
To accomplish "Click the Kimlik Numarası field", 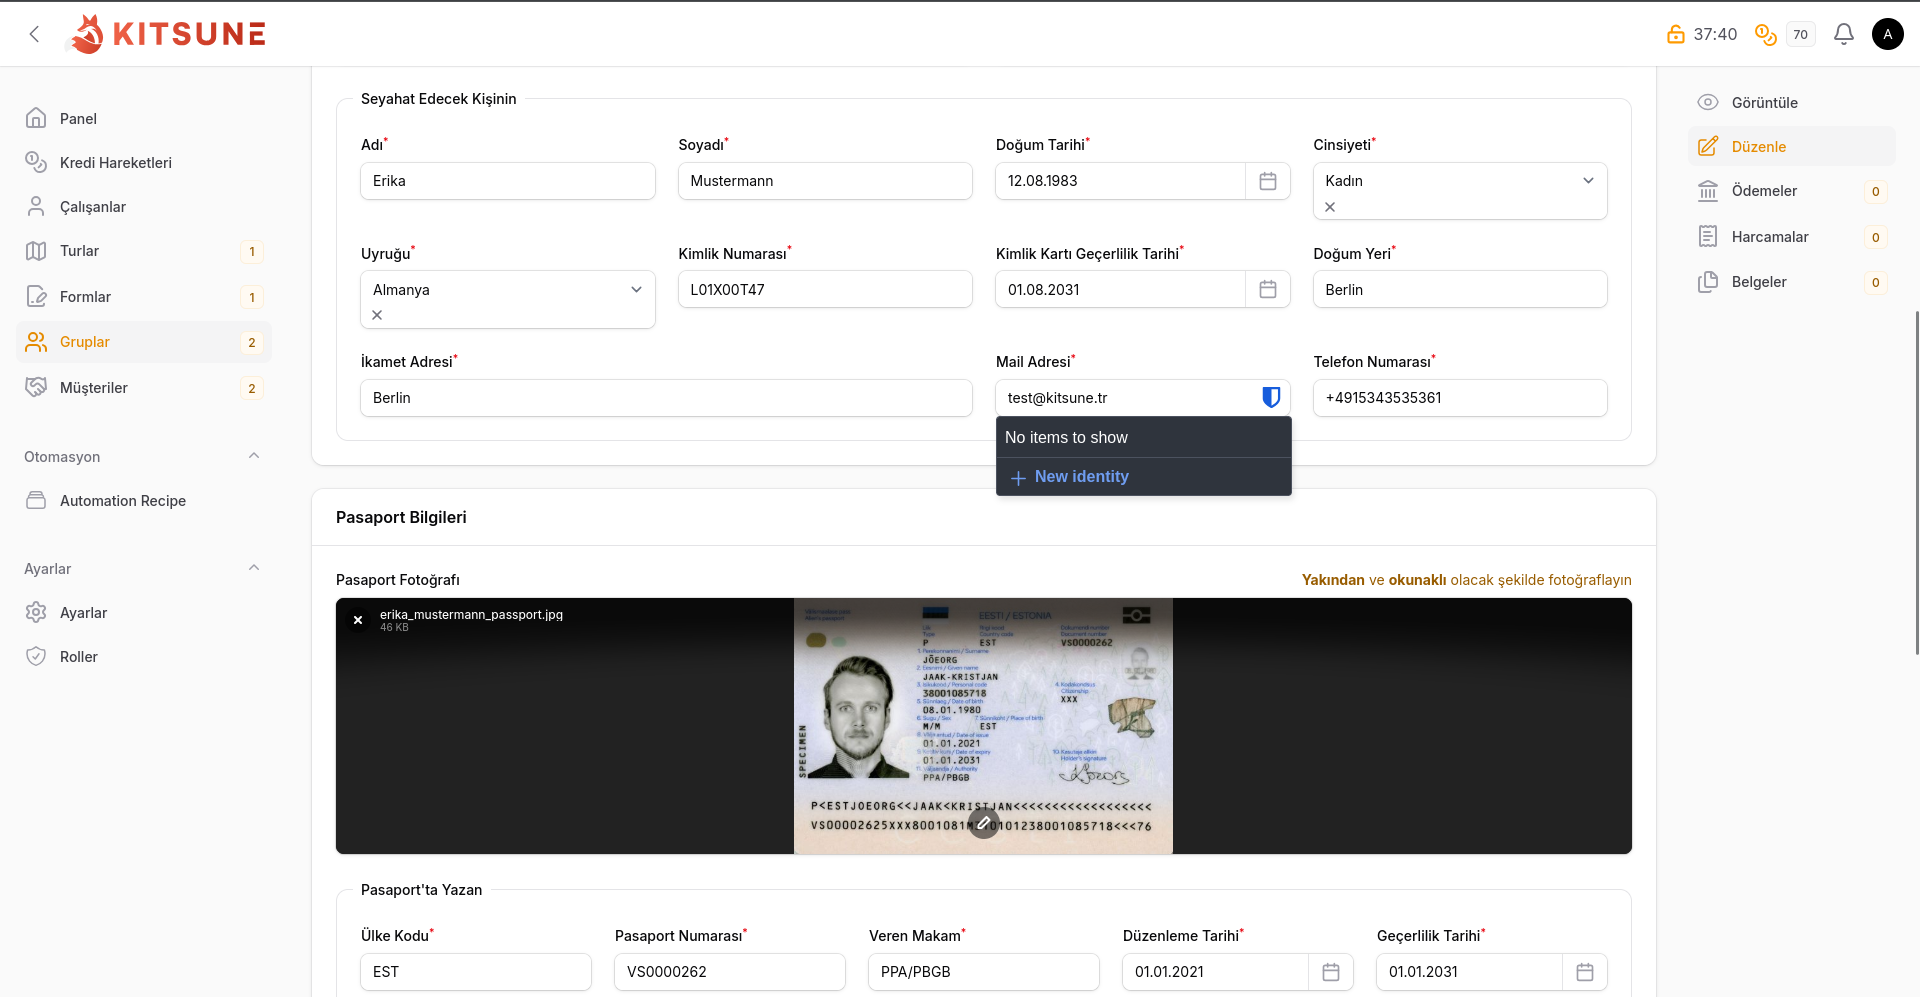I will 825,289.
